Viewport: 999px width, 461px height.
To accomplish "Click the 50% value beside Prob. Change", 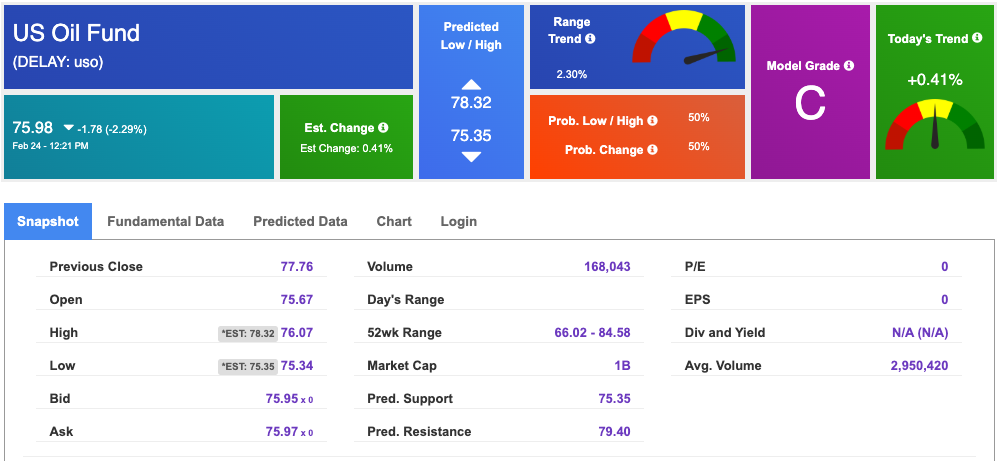I will coord(699,146).
